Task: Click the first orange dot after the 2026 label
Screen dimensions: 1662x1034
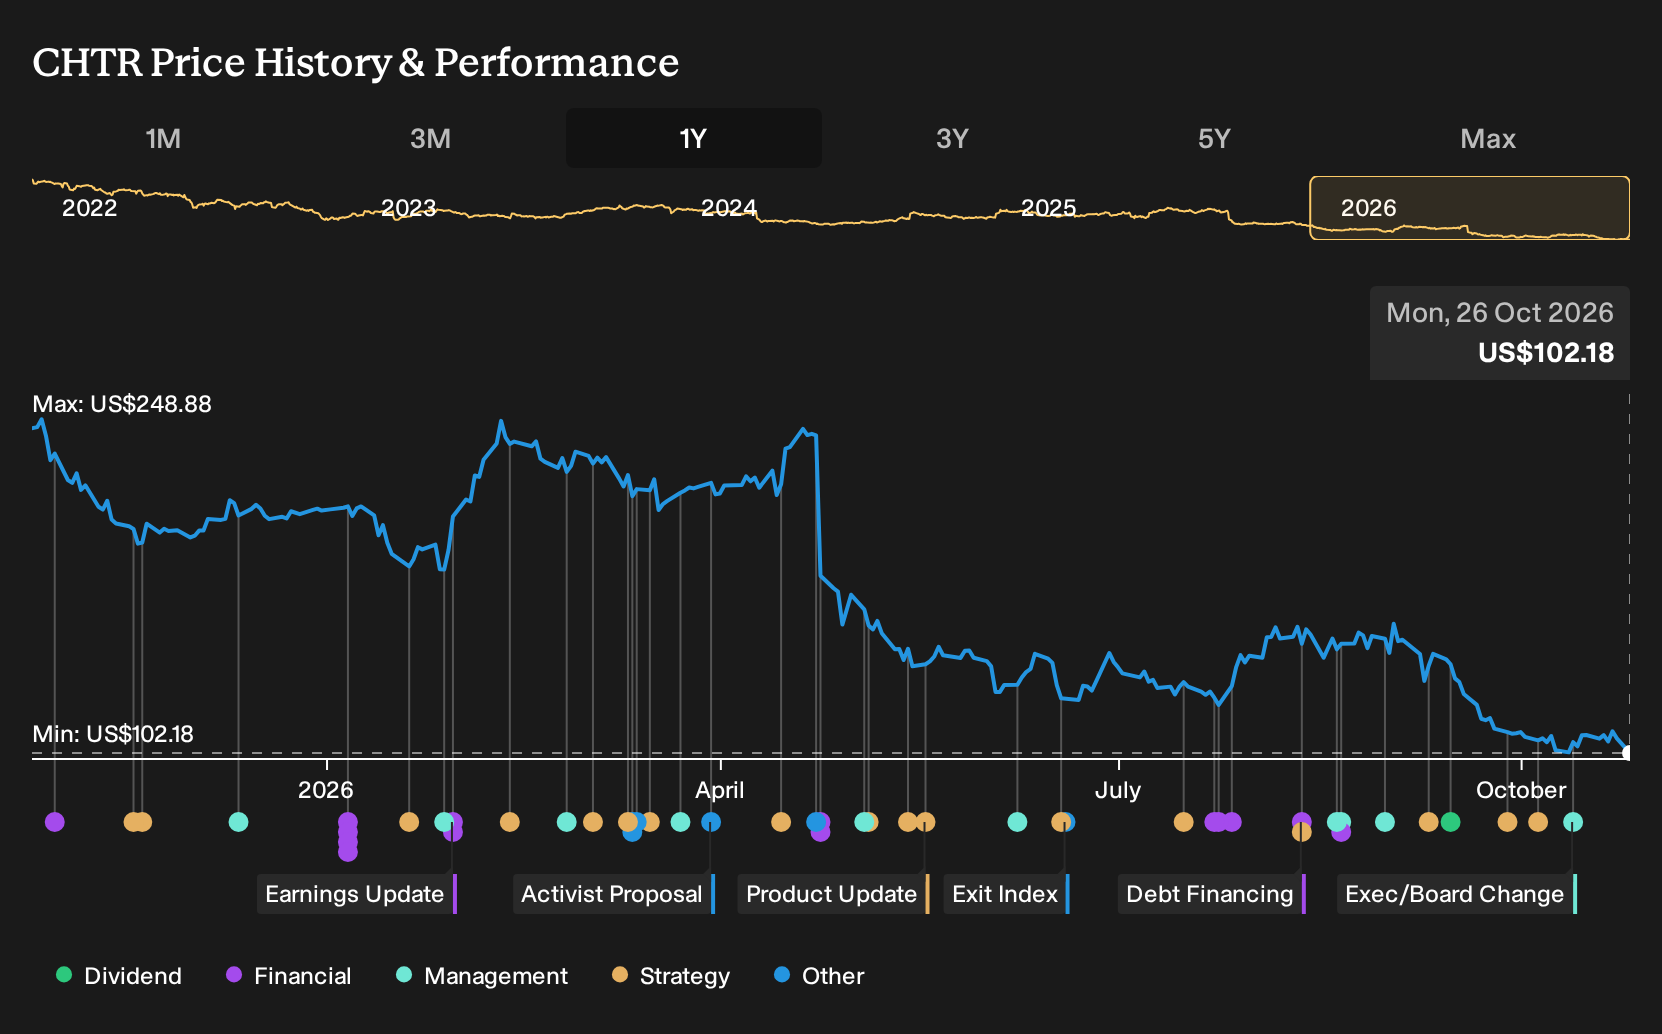Action: tap(409, 822)
